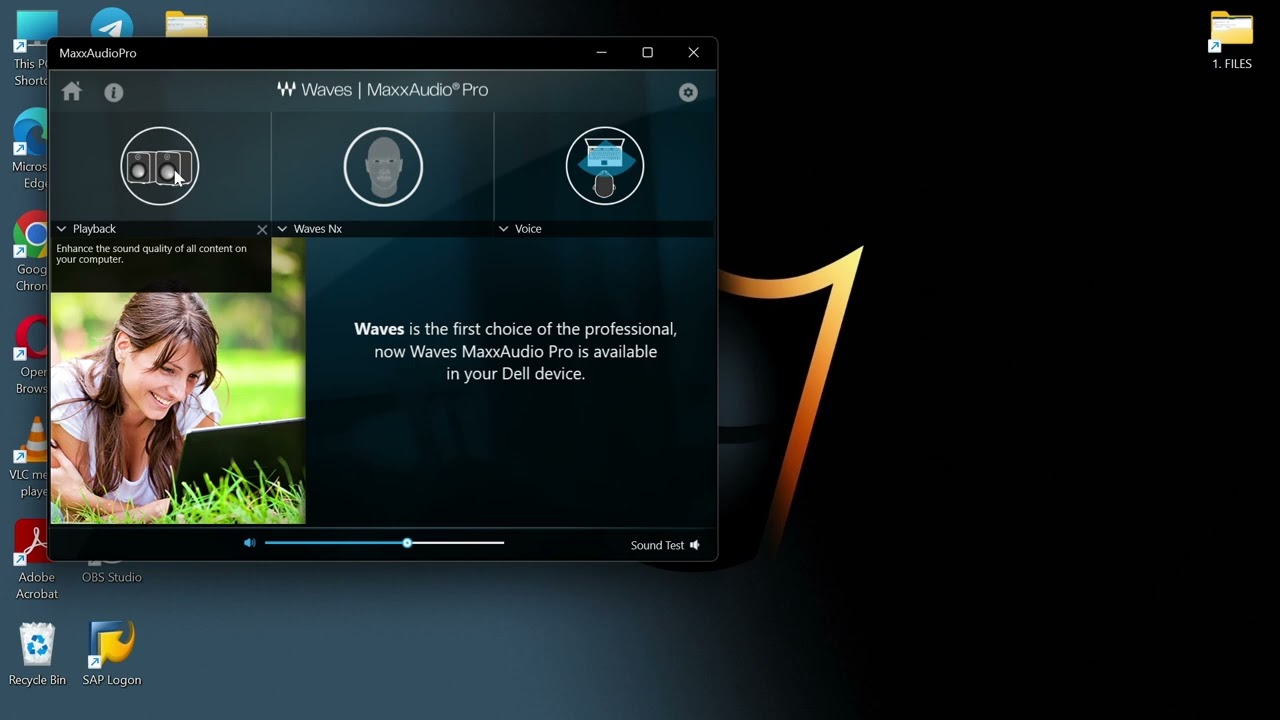
Task: Expand the Playback chevron
Action: 62,229
